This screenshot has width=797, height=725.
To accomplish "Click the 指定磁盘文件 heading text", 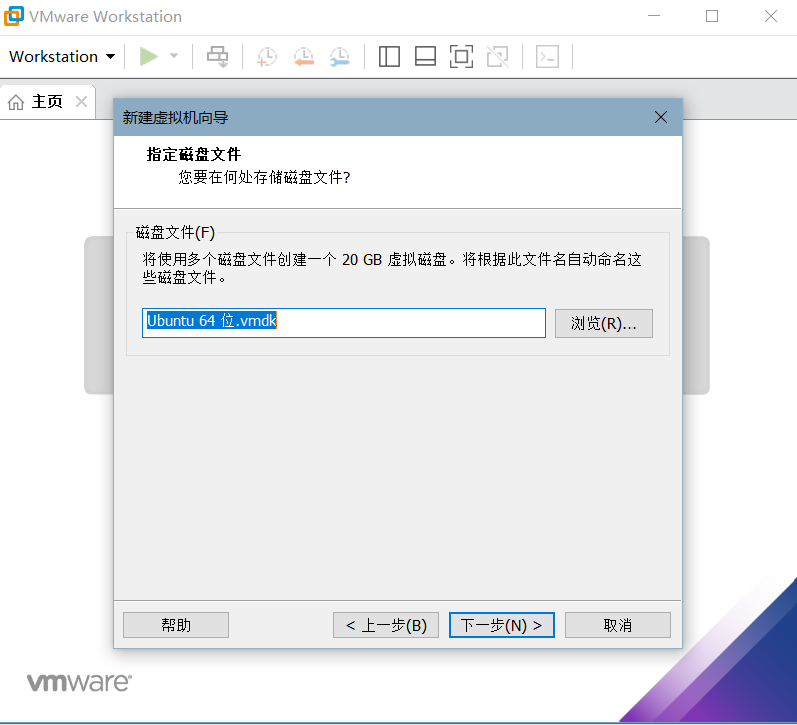I will pyautogui.click(x=194, y=155).
